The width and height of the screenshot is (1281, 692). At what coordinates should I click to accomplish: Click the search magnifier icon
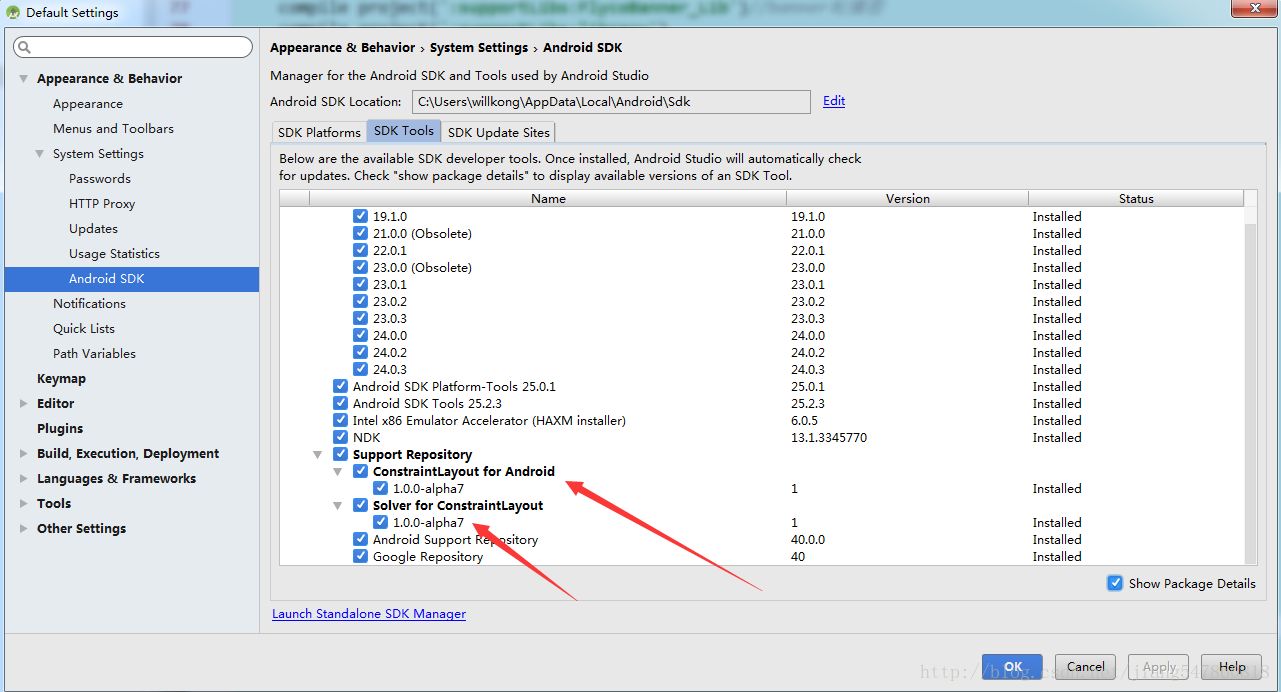(24, 47)
